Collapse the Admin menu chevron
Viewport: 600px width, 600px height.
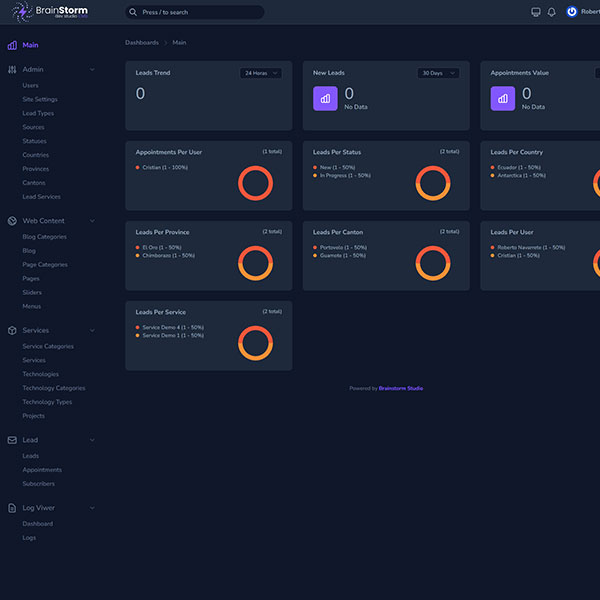click(92, 70)
